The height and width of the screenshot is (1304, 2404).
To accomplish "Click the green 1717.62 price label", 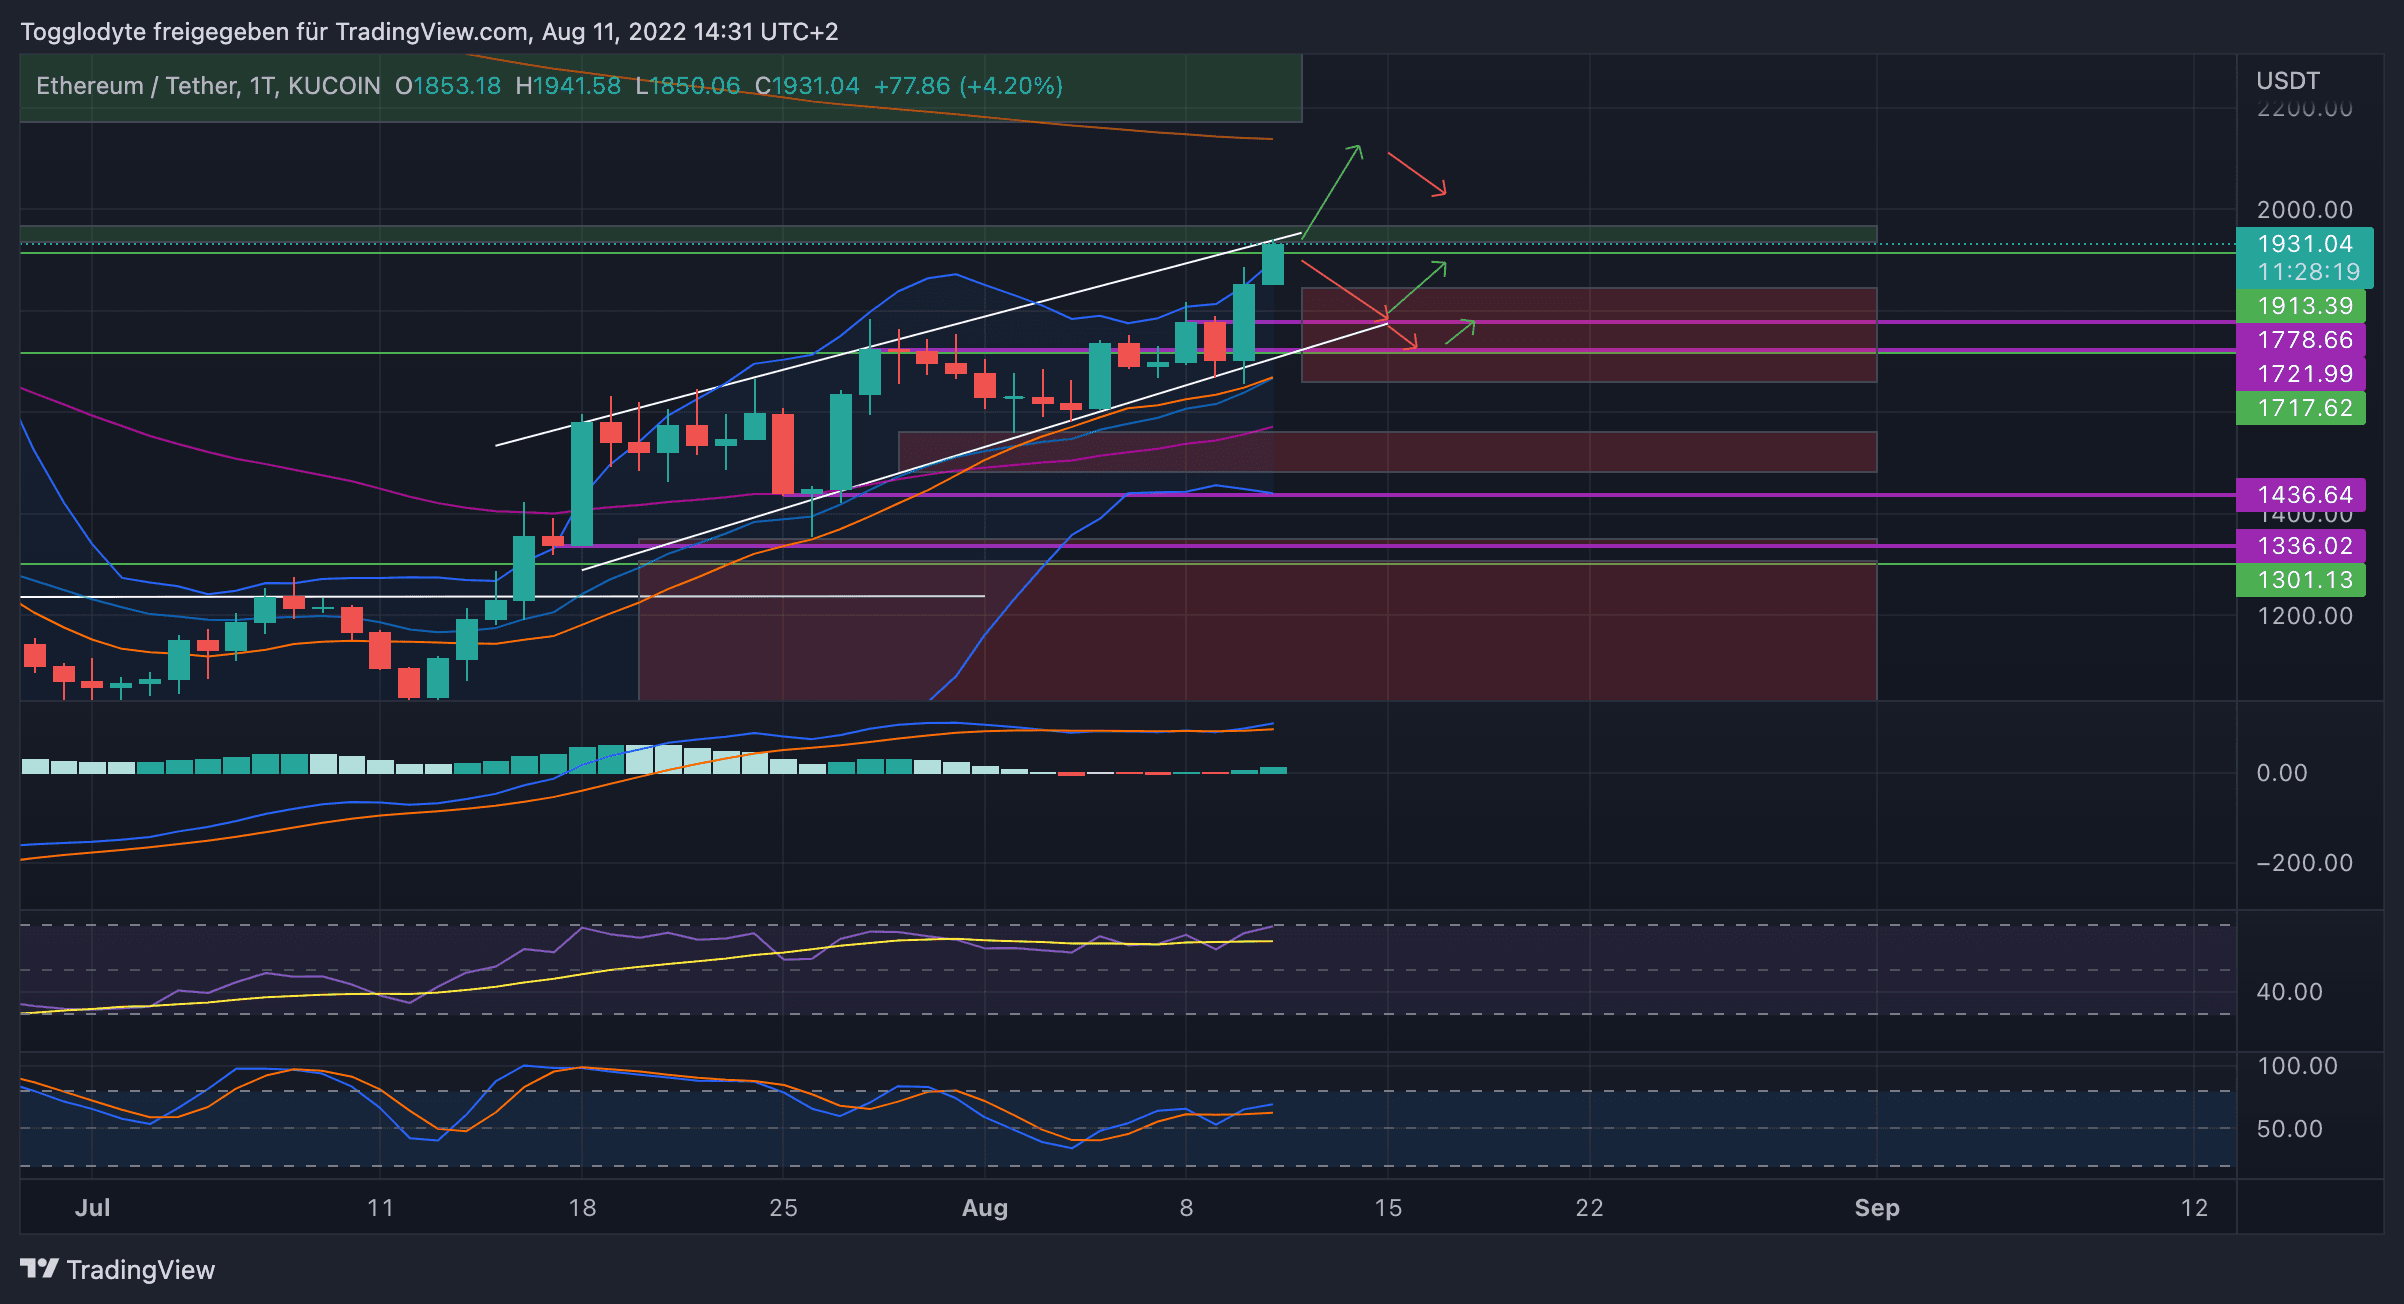I will coord(2304,408).
